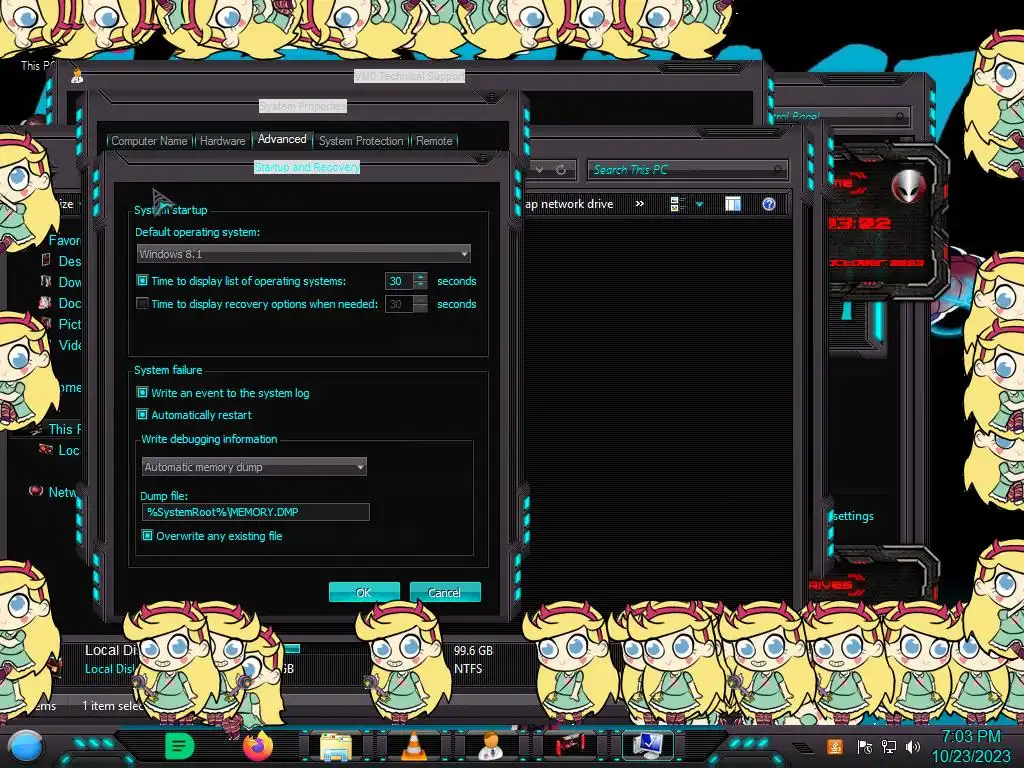Select Desktop favorite in Explorer sidebar

62,261
